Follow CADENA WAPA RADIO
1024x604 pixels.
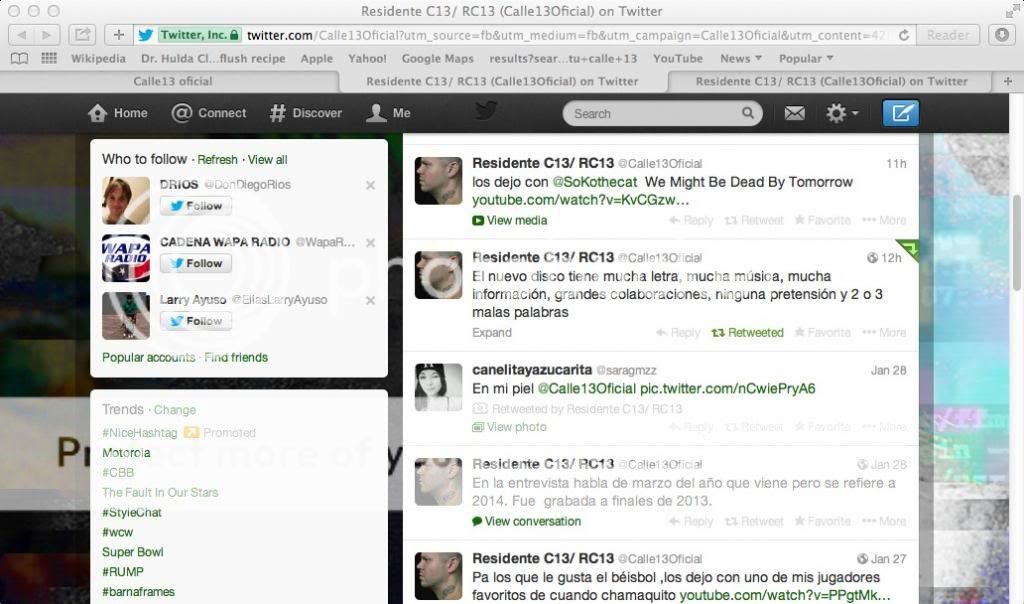tap(196, 263)
